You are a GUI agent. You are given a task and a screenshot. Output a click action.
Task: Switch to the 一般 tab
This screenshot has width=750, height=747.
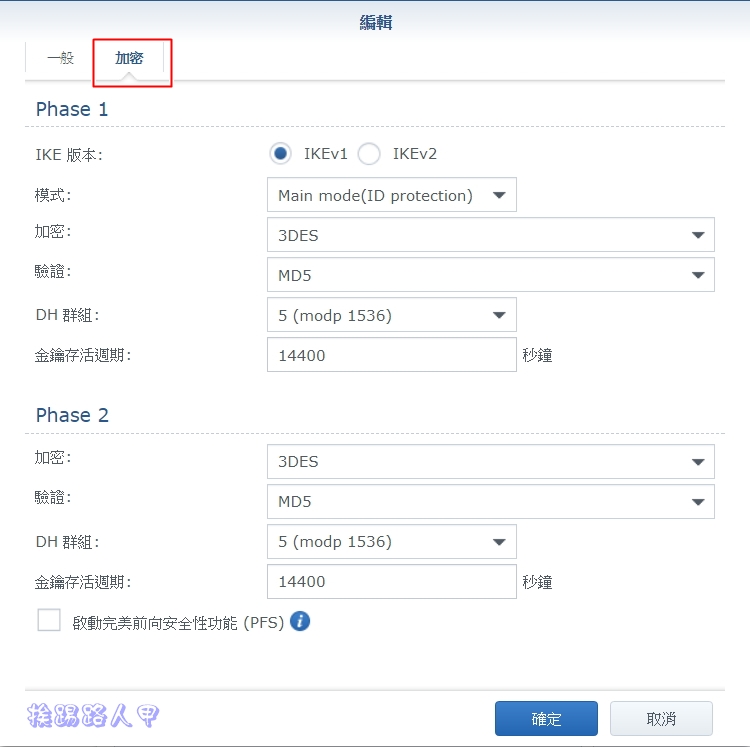tap(60, 58)
